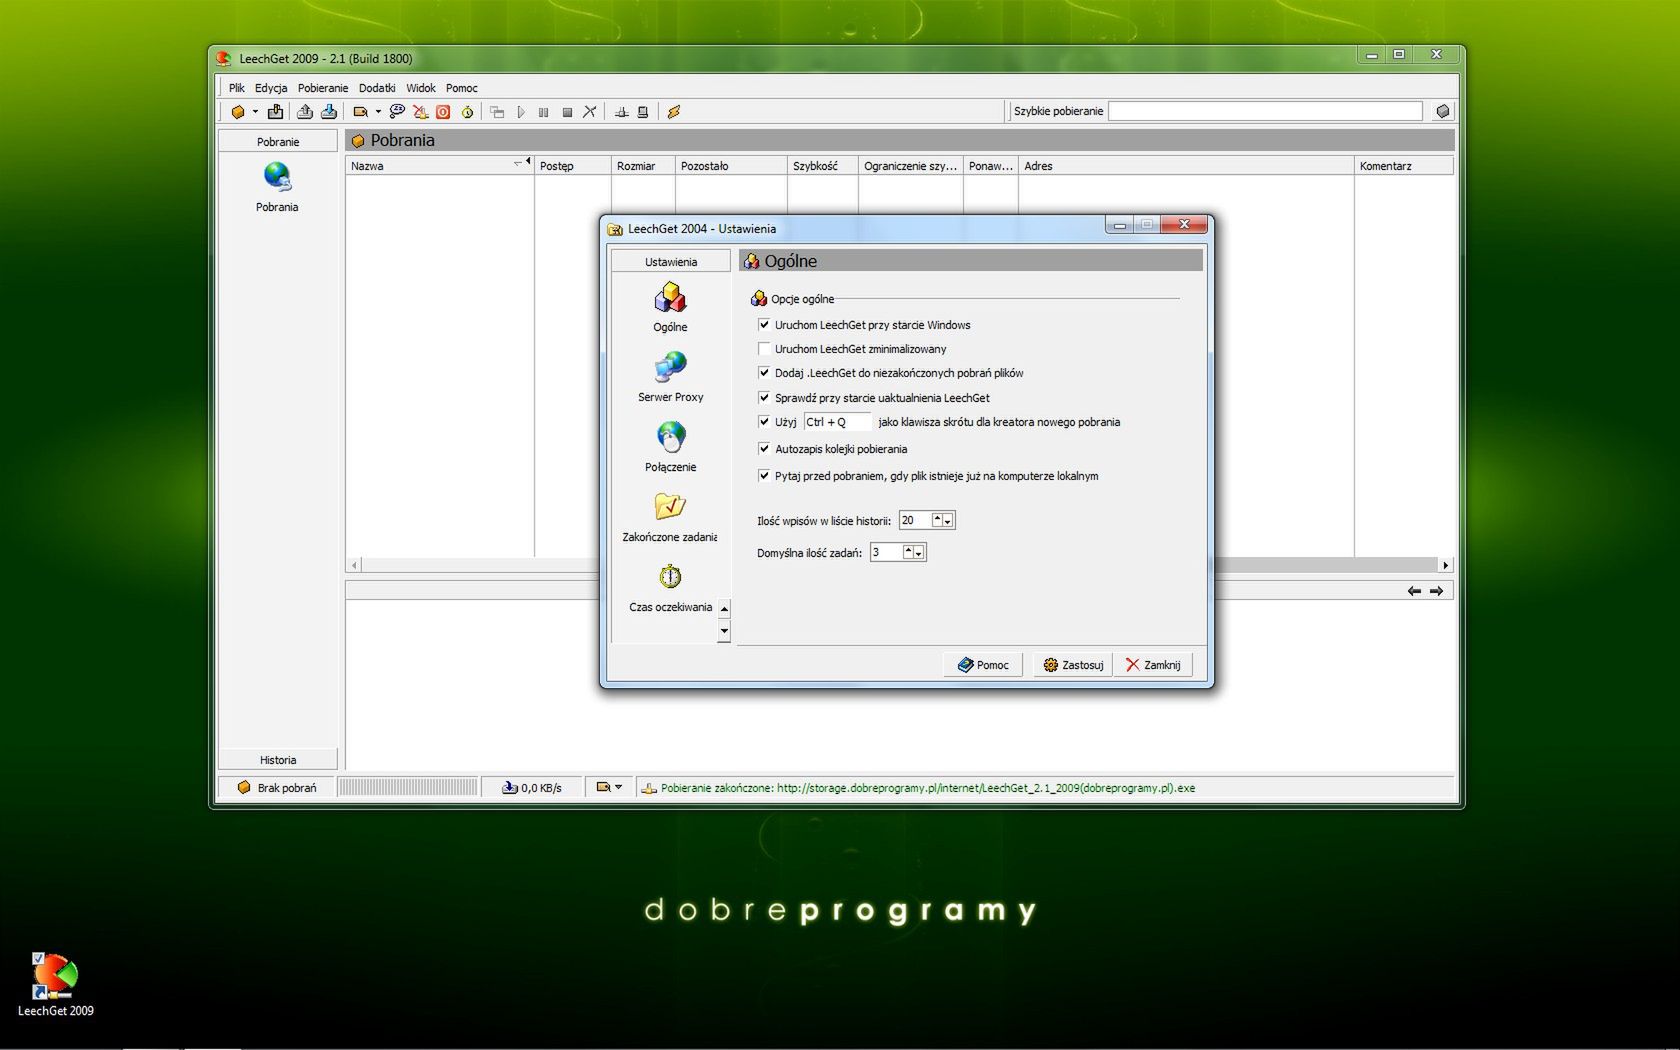
Task: Select Zakończone zadania settings category
Action: 670,517
